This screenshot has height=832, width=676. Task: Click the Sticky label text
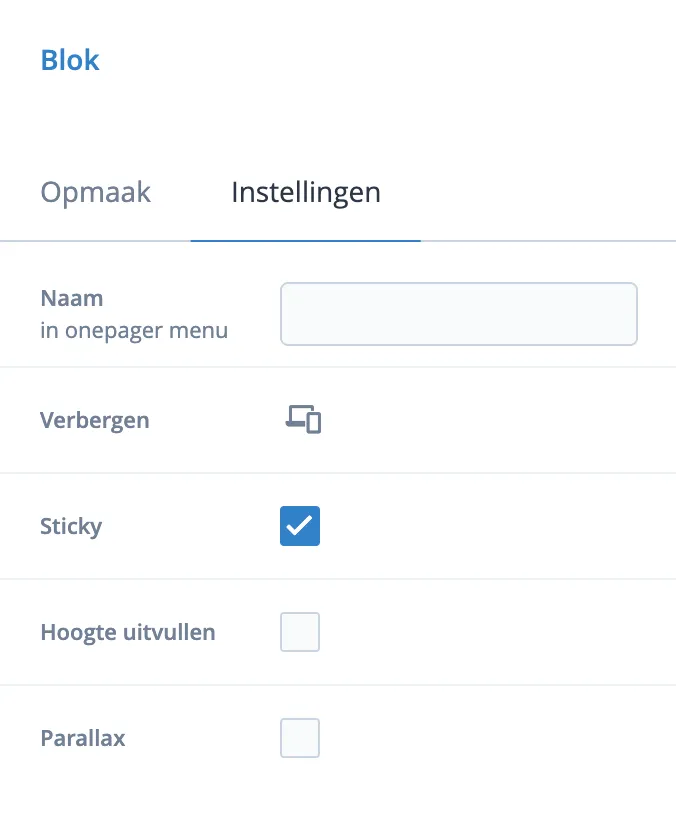point(71,526)
